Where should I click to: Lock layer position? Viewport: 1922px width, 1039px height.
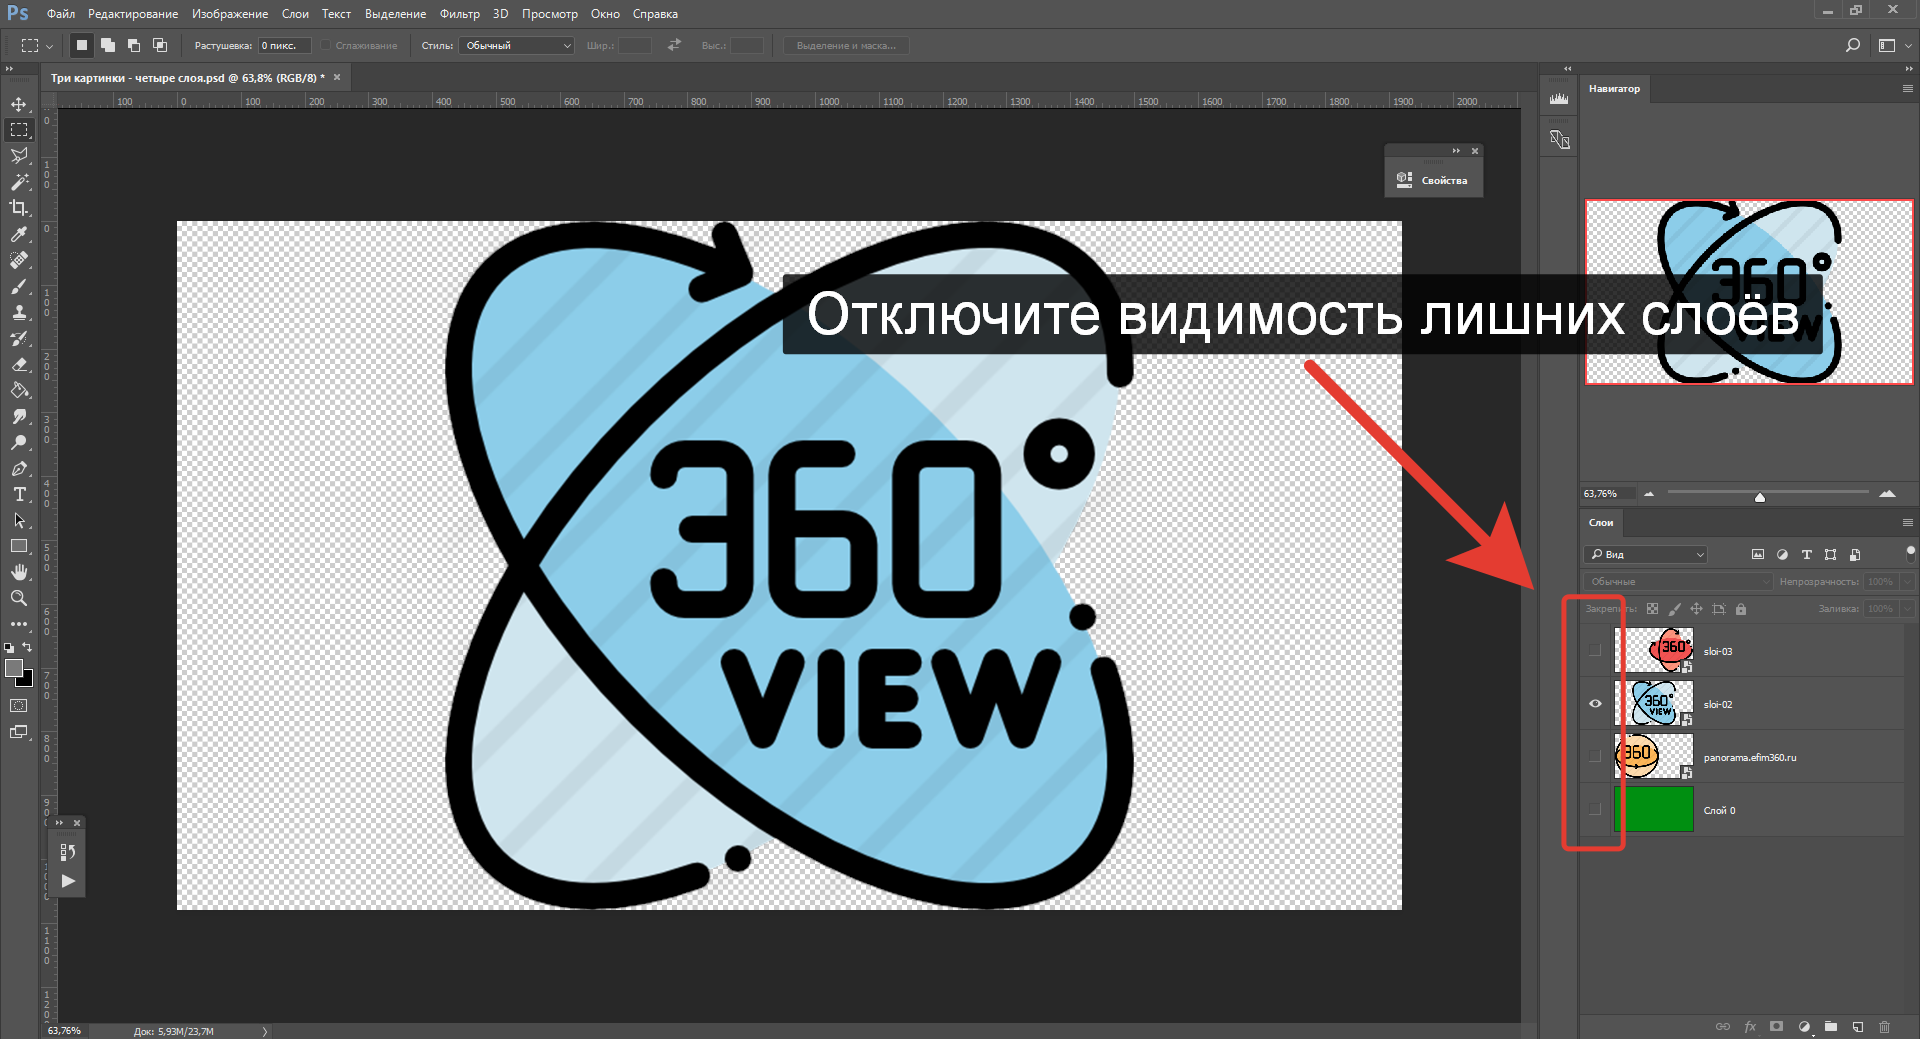1697,609
